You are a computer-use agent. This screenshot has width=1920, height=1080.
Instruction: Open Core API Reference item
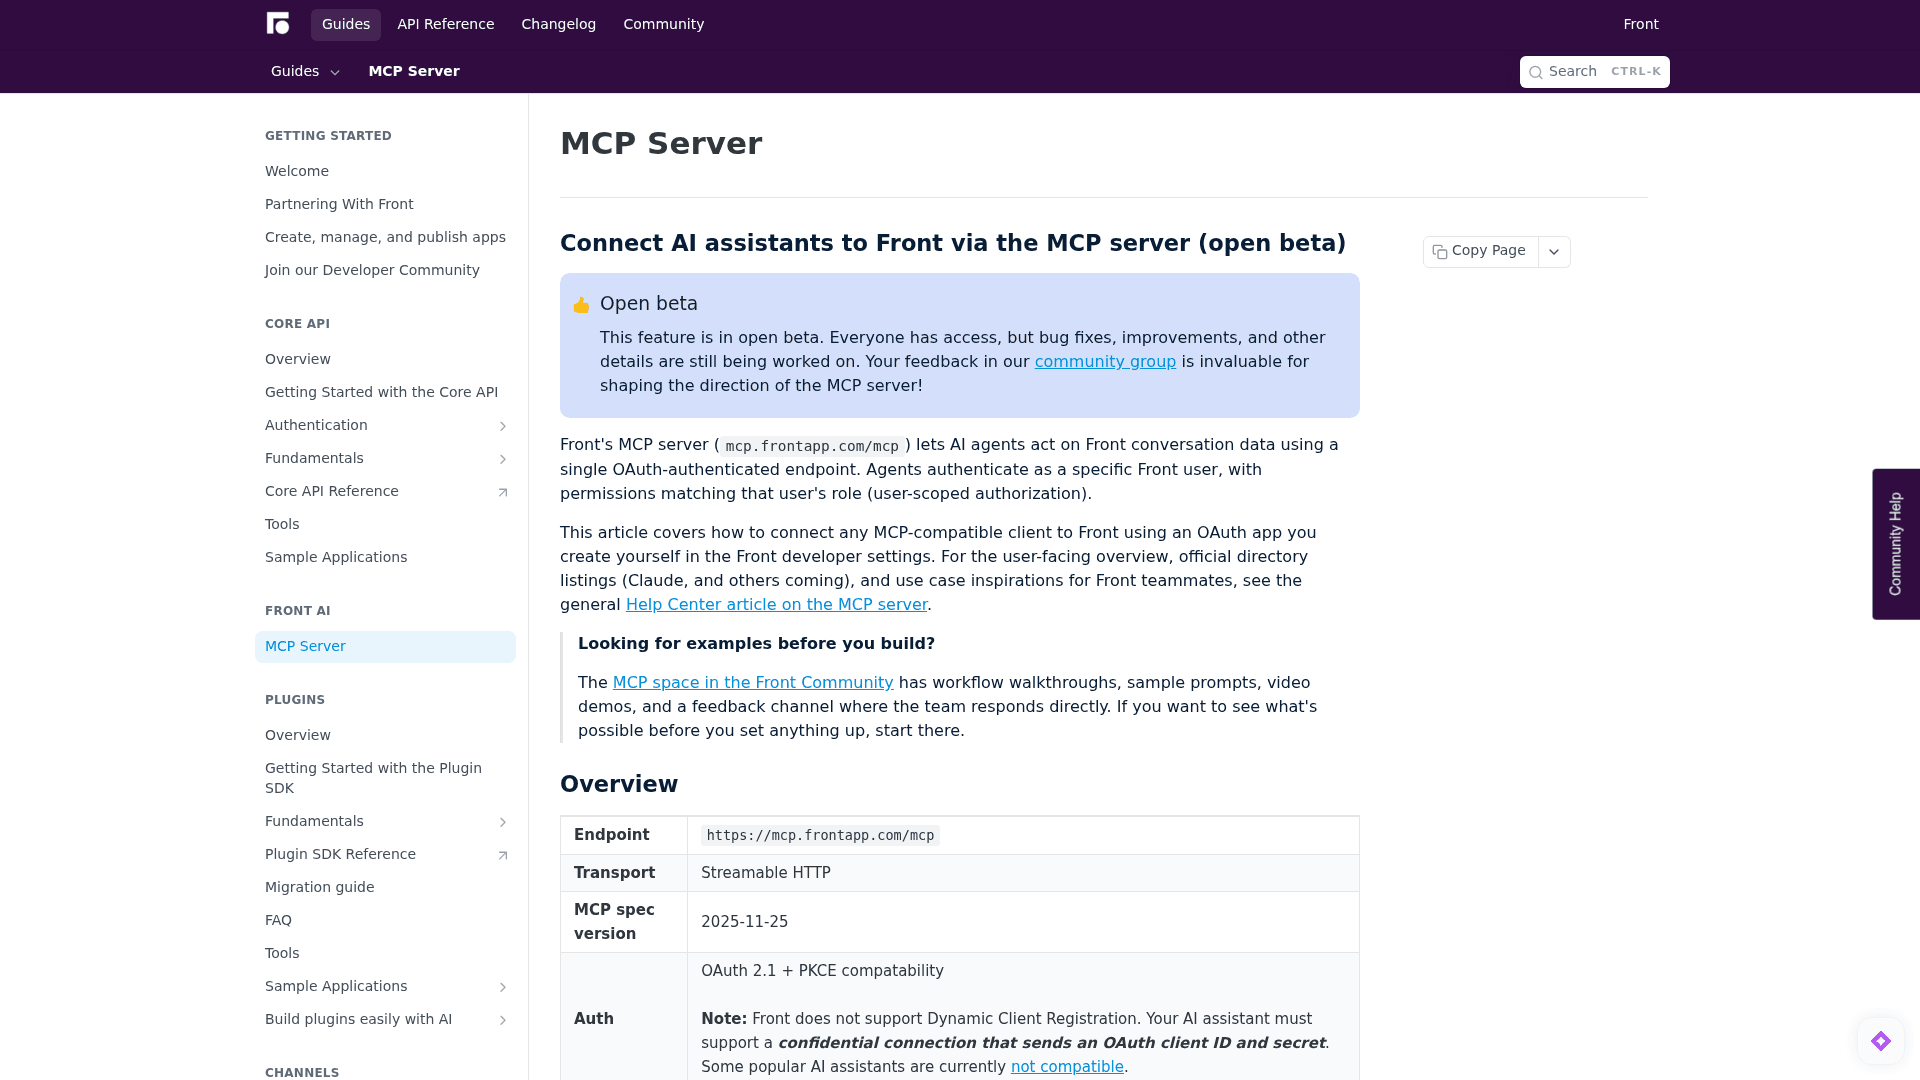385,492
